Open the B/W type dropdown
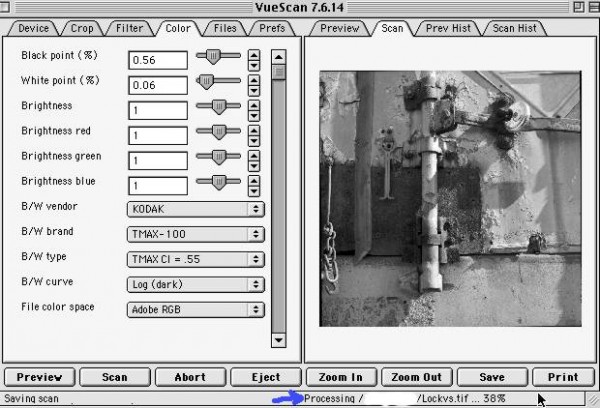The width and height of the screenshot is (600, 408). click(196, 259)
